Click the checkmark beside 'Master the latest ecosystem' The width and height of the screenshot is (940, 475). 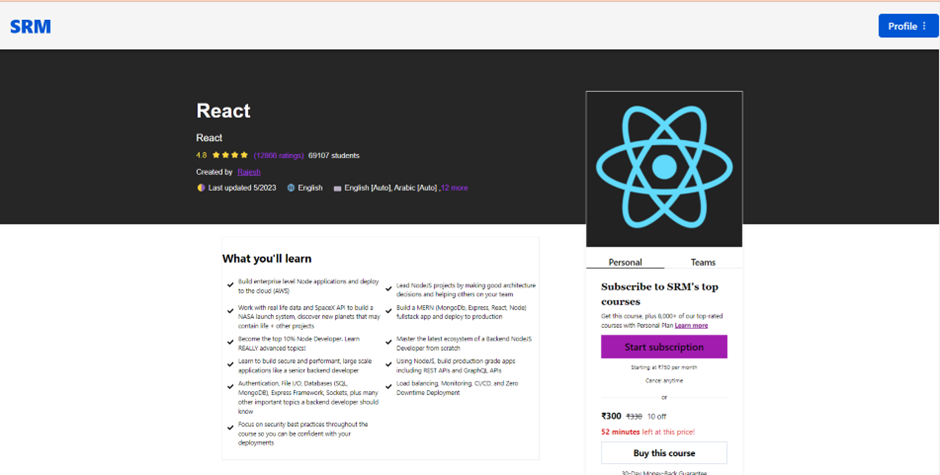pyautogui.click(x=389, y=342)
